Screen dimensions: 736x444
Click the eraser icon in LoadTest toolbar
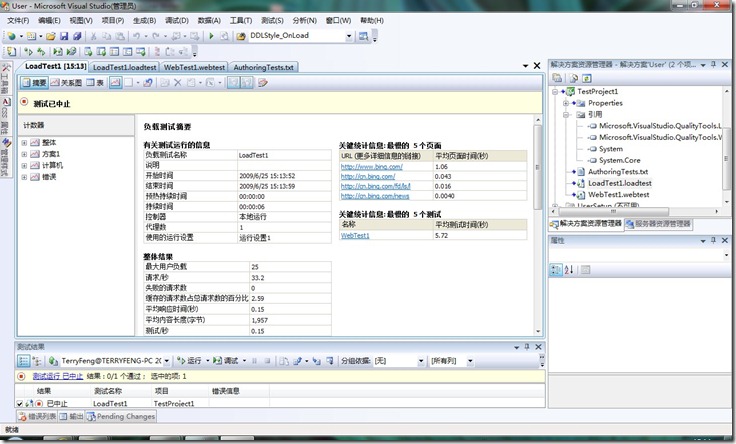click(x=263, y=83)
